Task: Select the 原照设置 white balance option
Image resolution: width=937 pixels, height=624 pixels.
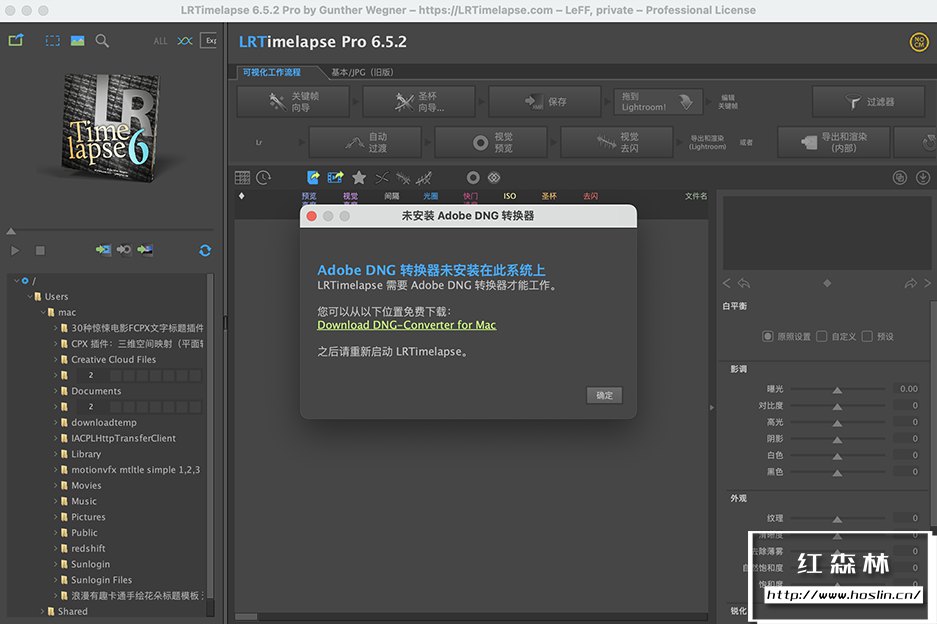Action: pyautogui.click(x=767, y=337)
